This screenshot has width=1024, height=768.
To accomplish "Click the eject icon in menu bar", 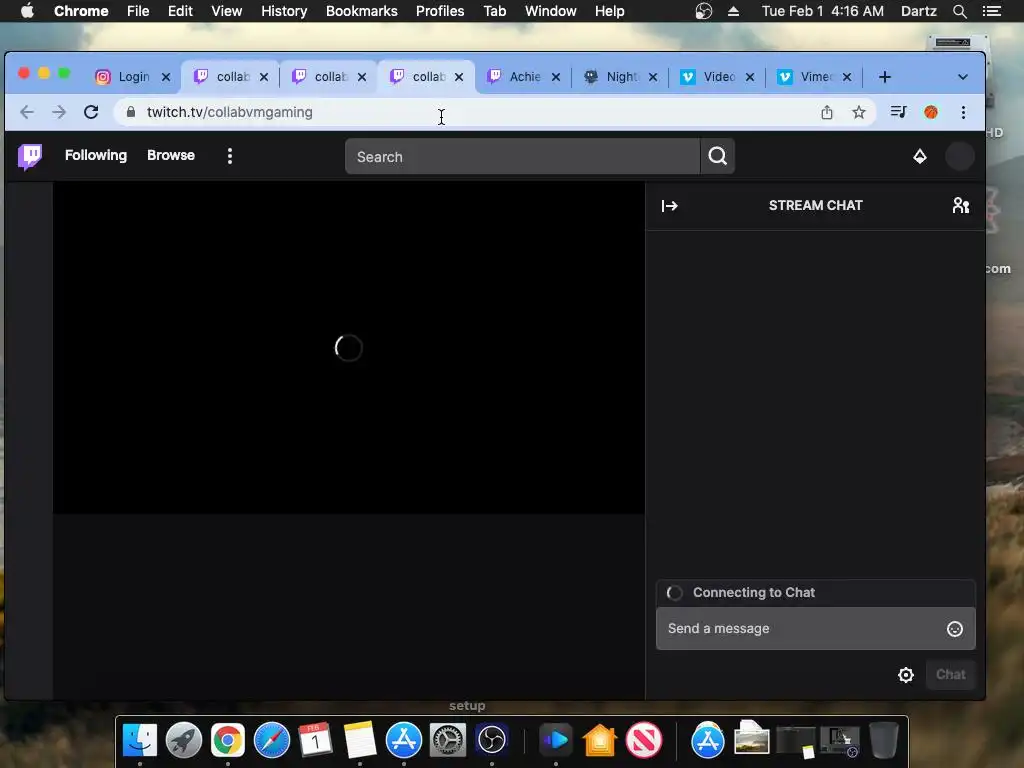I will (x=733, y=11).
